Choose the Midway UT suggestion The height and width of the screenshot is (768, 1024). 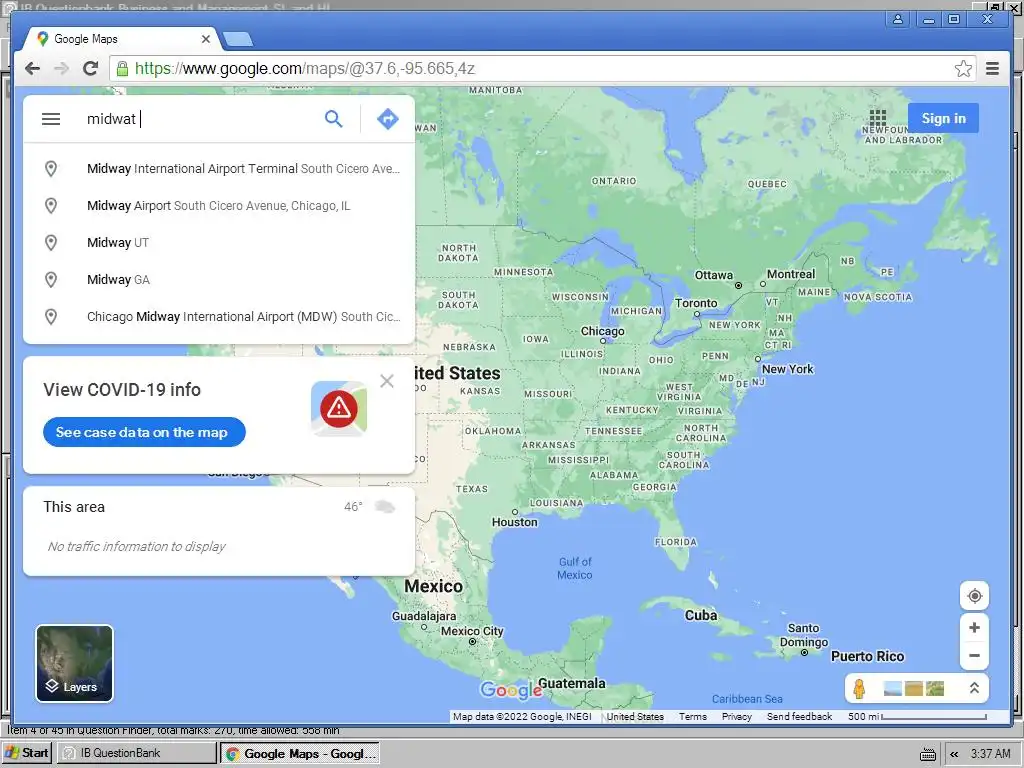[219, 243]
